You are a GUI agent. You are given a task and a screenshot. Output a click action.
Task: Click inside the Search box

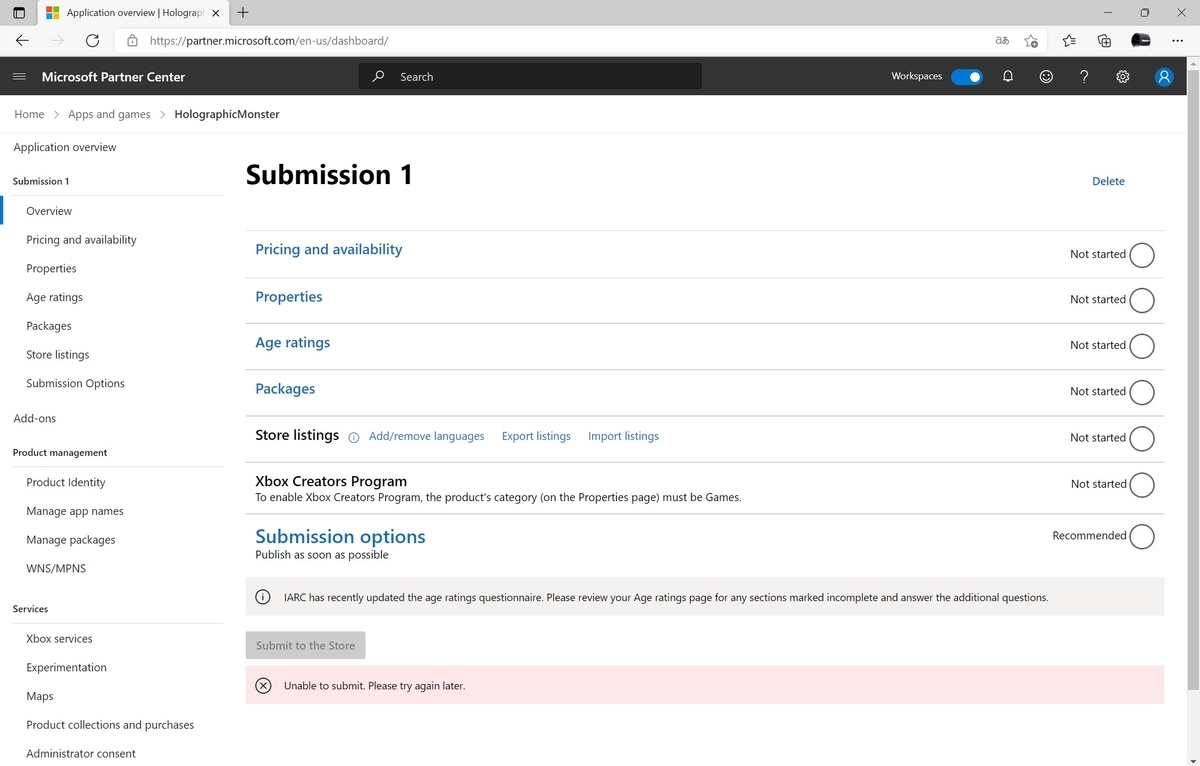[x=530, y=77]
